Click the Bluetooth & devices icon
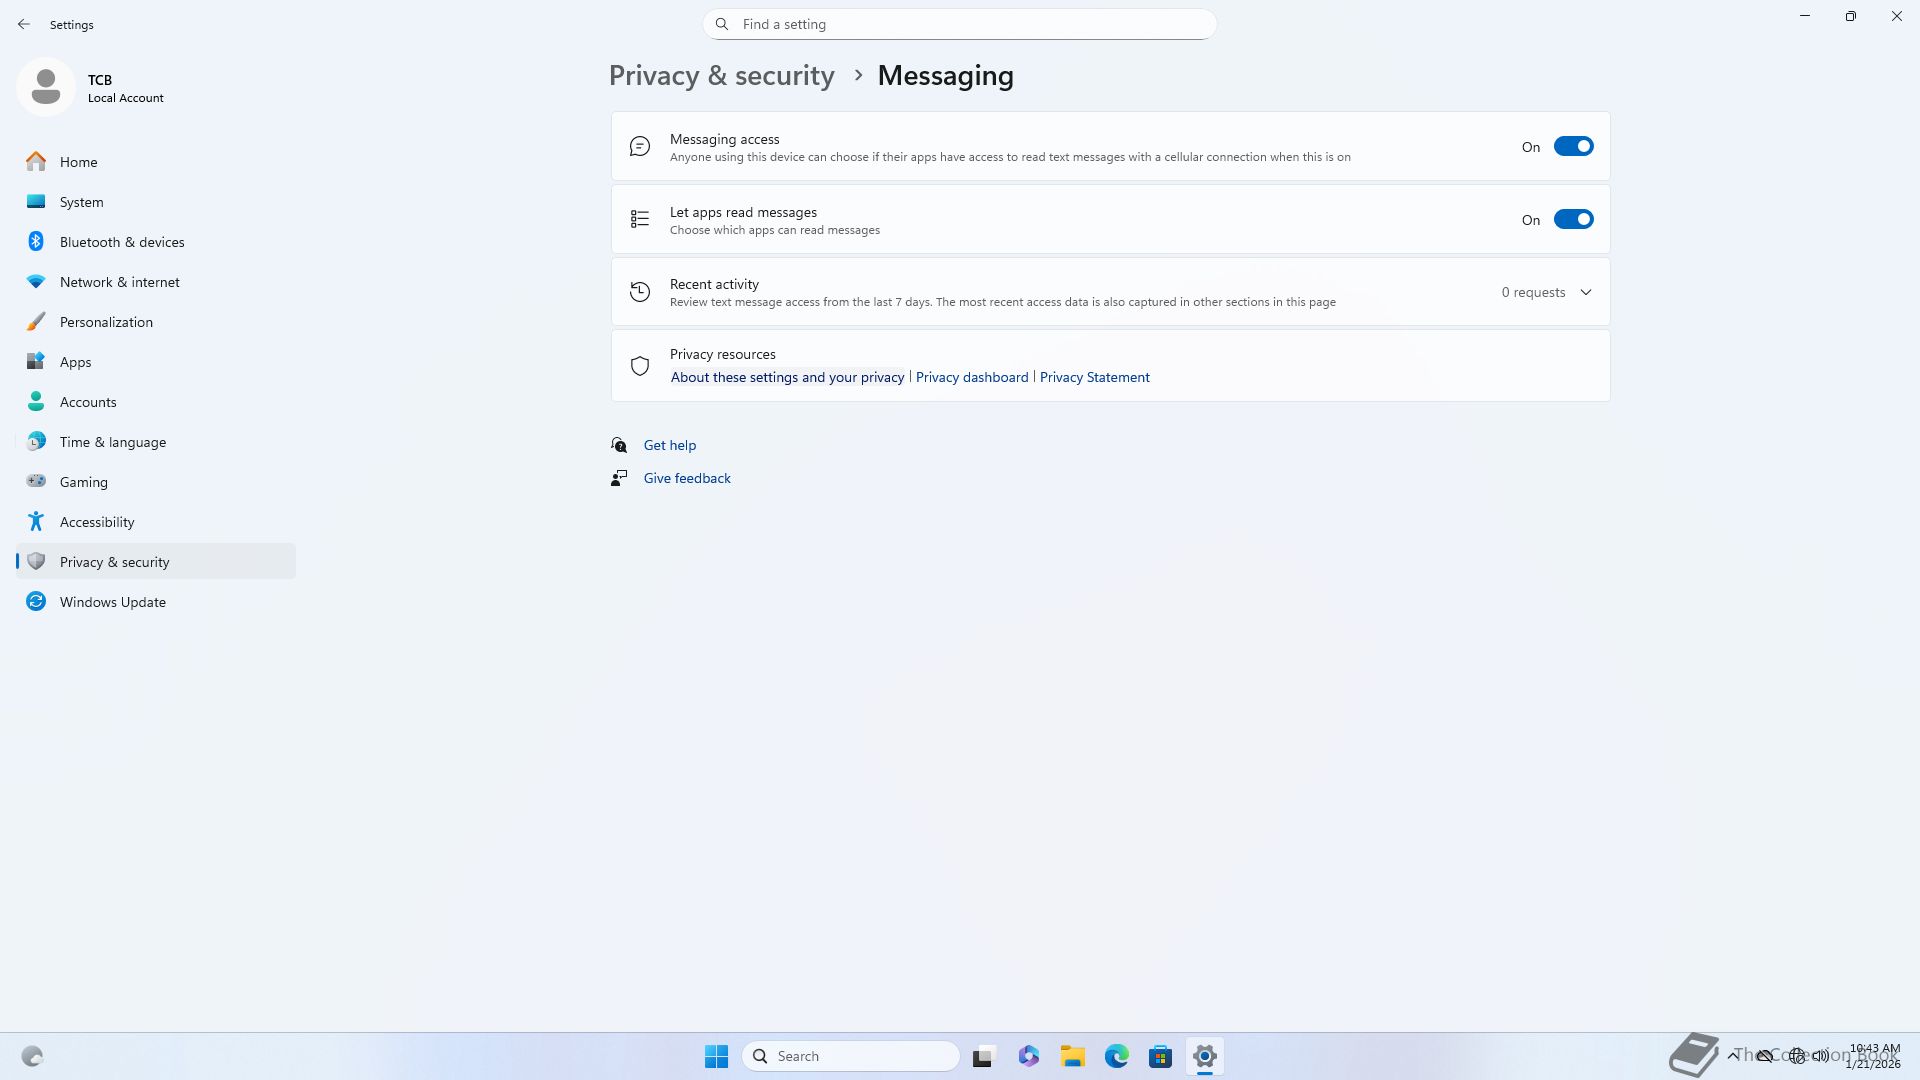This screenshot has width=1920, height=1080. (36, 242)
